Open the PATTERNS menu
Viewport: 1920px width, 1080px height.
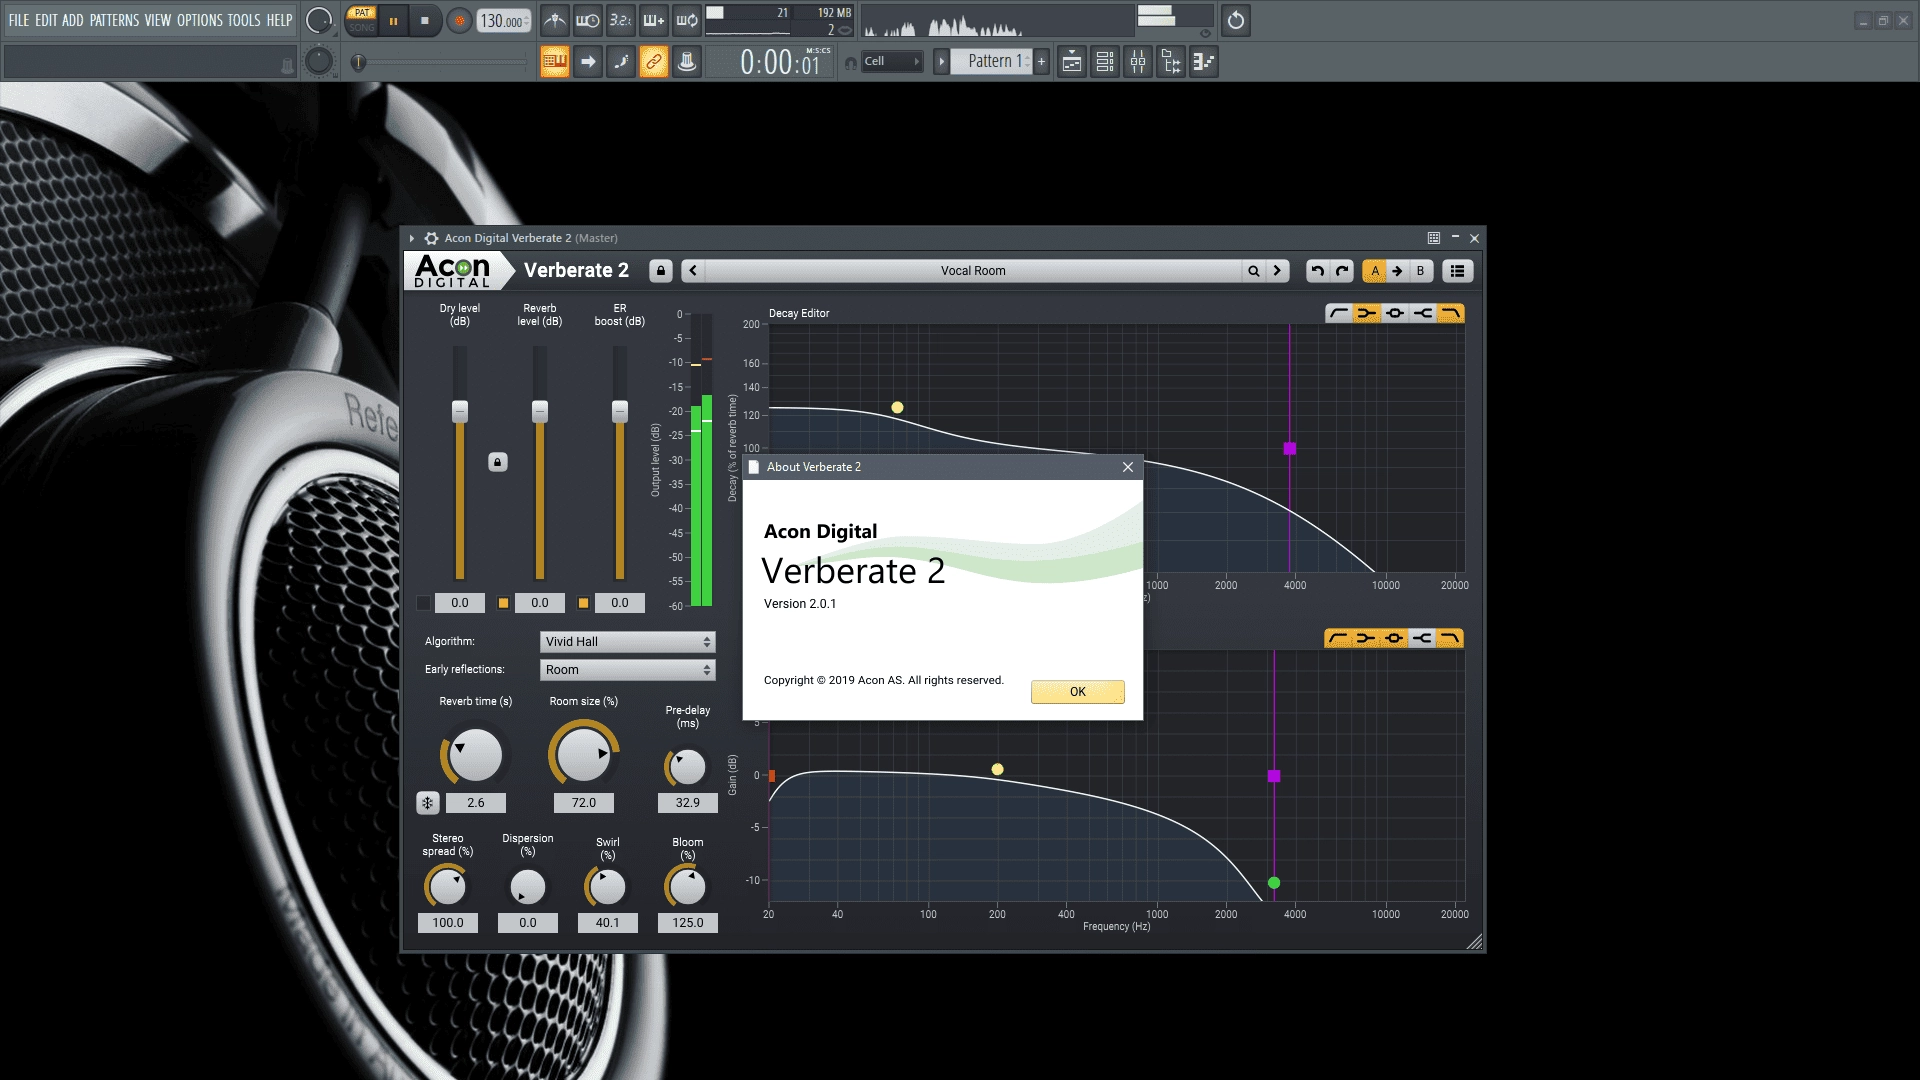(115, 20)
